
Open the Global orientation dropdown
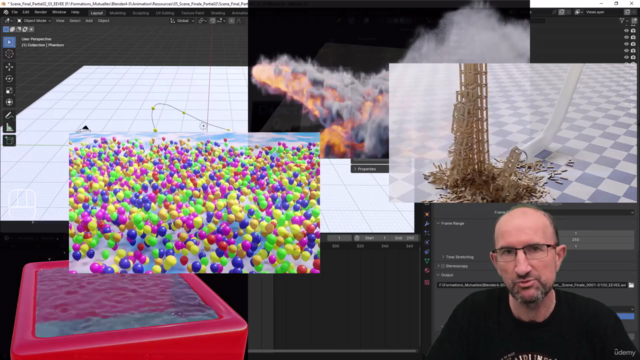point(182,20)
